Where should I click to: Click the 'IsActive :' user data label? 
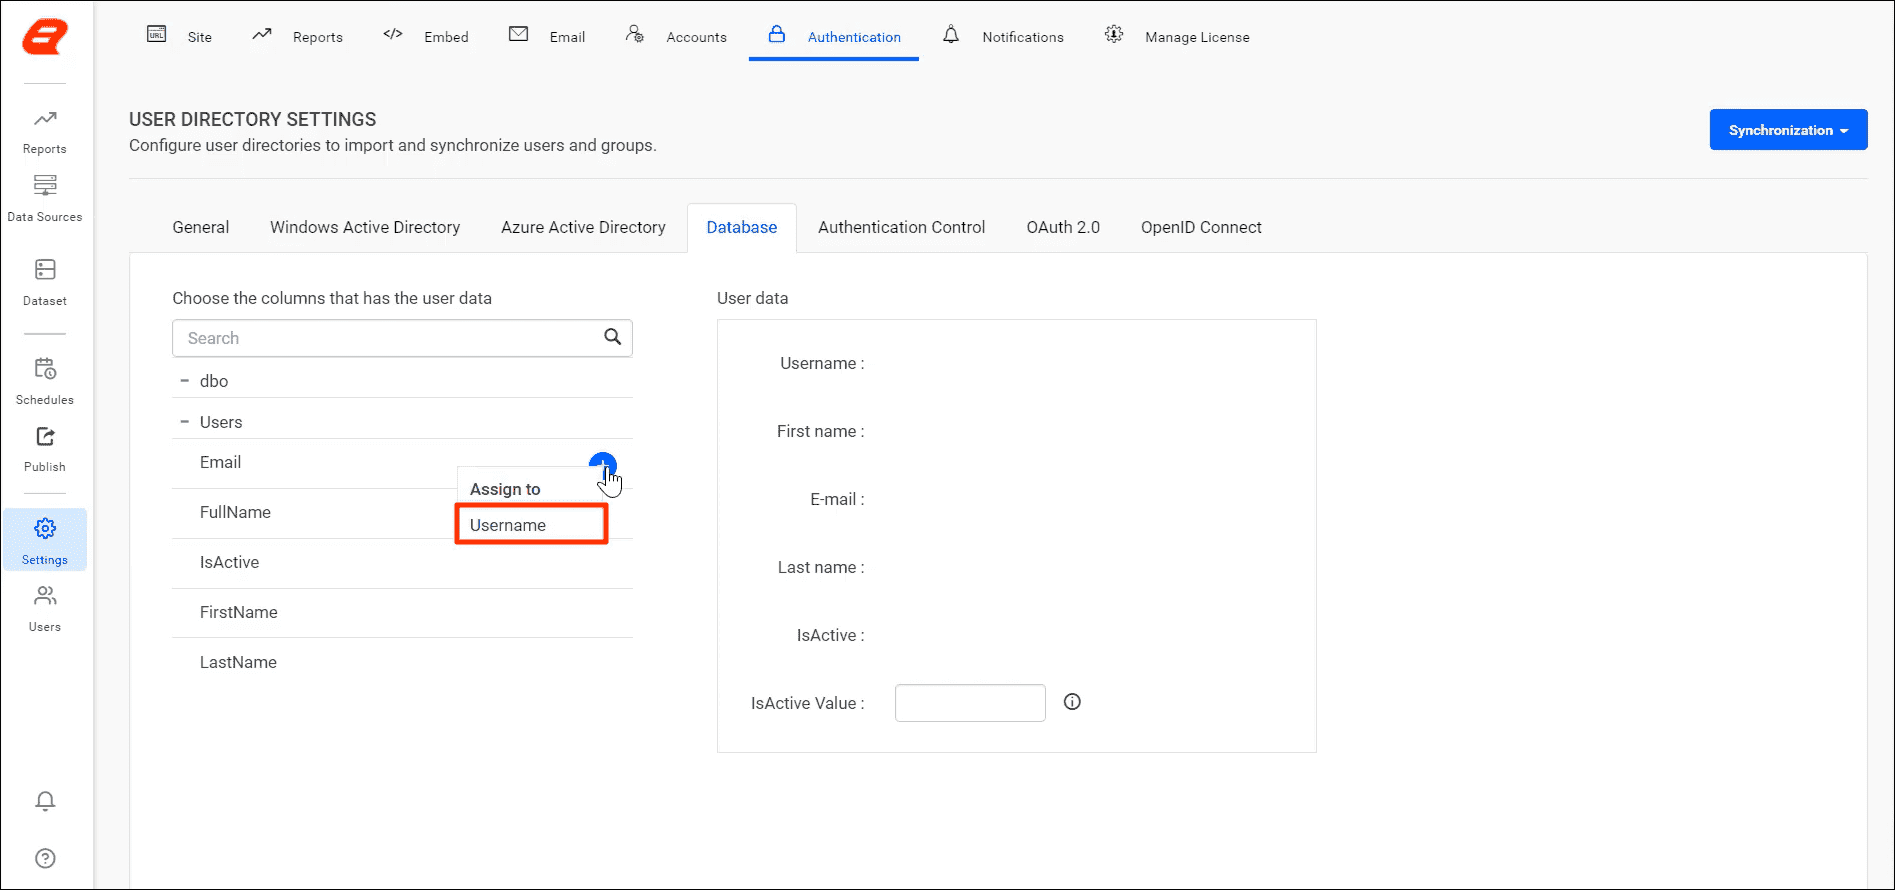[830, 635]
